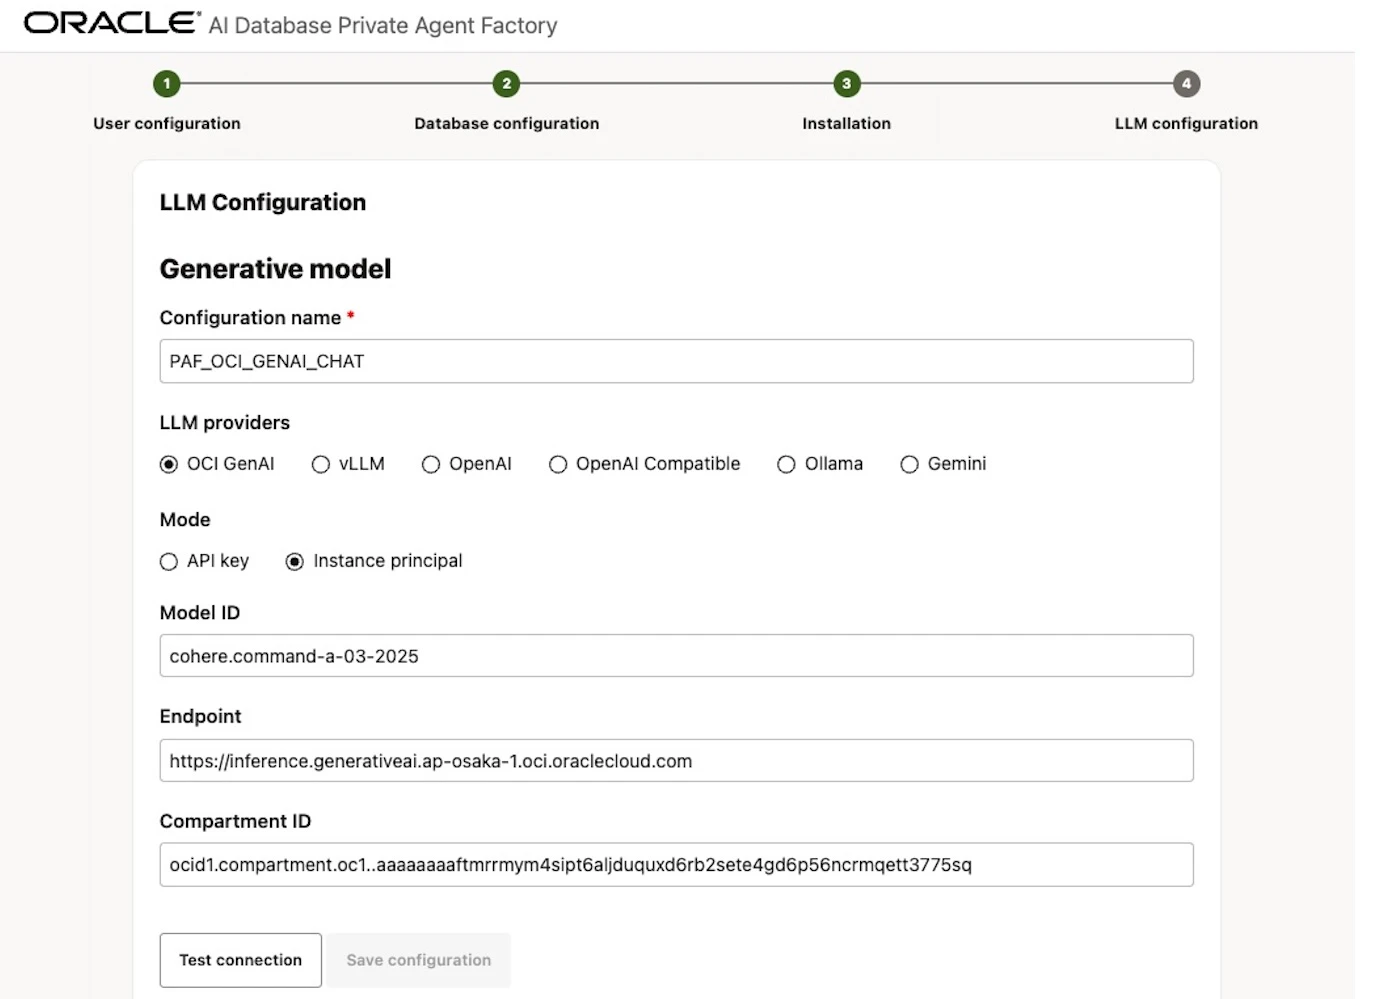Click the "Compartment ID" field label
This screenshot has height=999, width=1396.
point(236,821)
